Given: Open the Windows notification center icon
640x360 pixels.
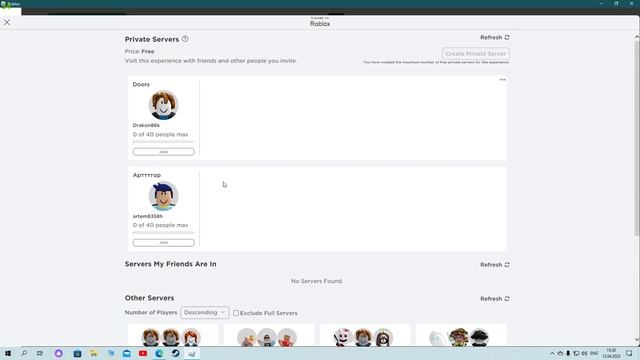Looking at the screenshot, I should tap(629, 353).
